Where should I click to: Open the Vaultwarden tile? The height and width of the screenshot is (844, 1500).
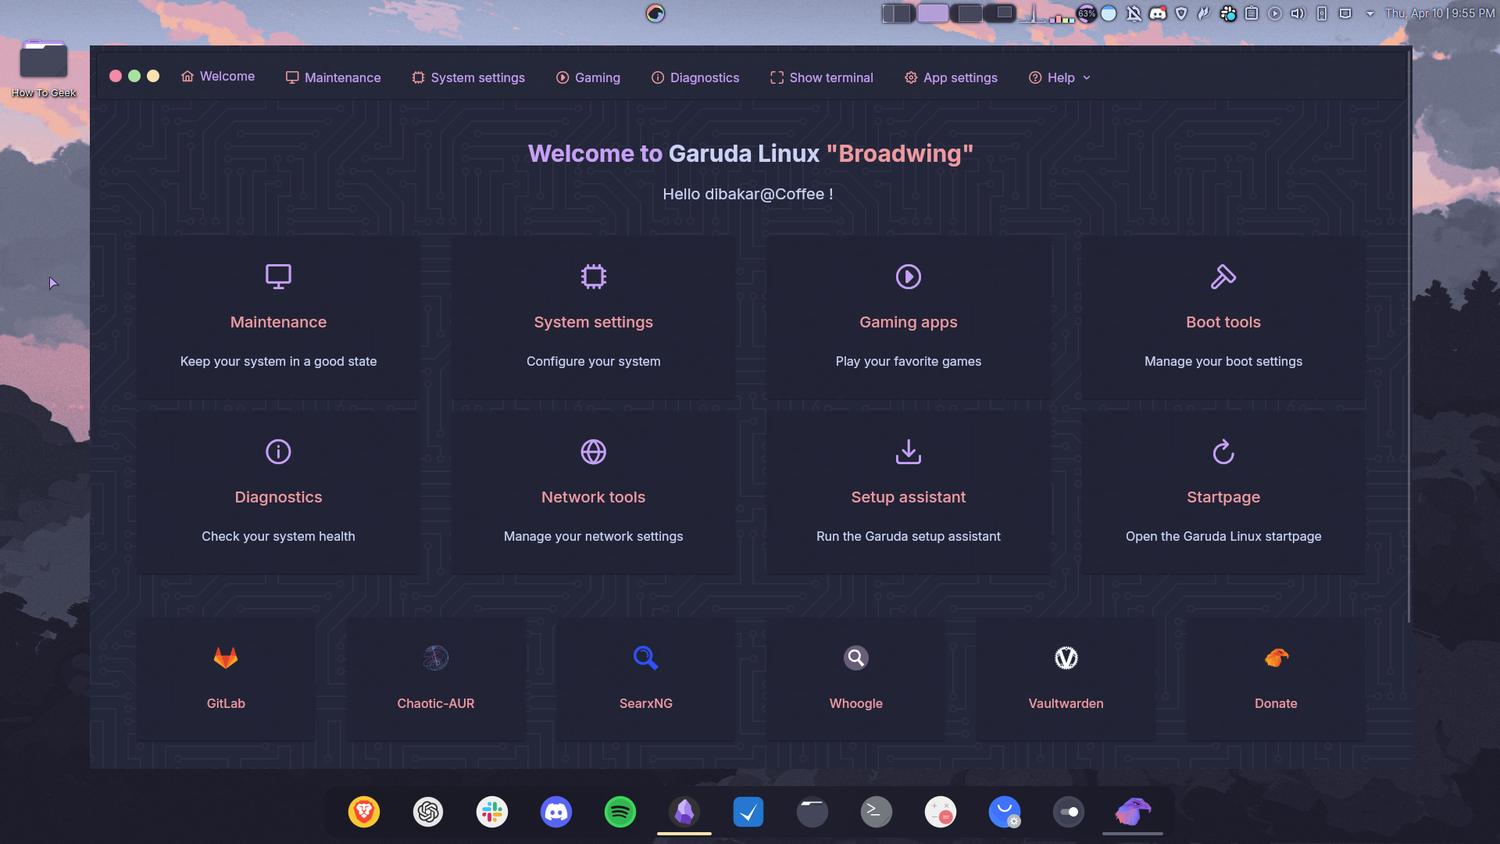click(x=1066, y=678)
